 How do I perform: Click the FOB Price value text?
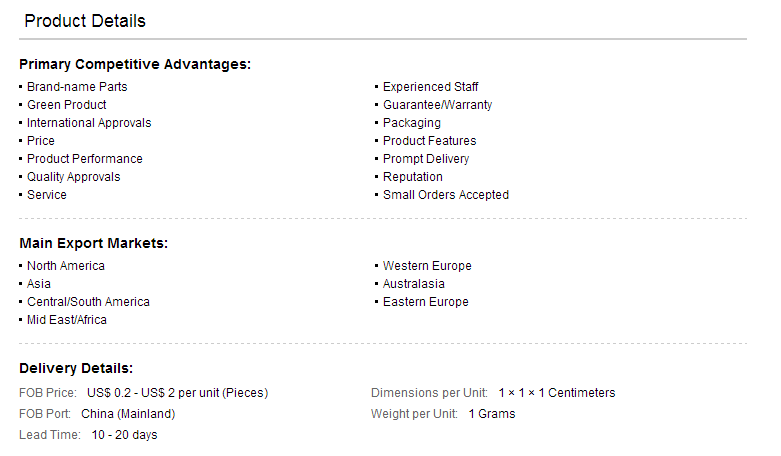[x=177, y=393]
